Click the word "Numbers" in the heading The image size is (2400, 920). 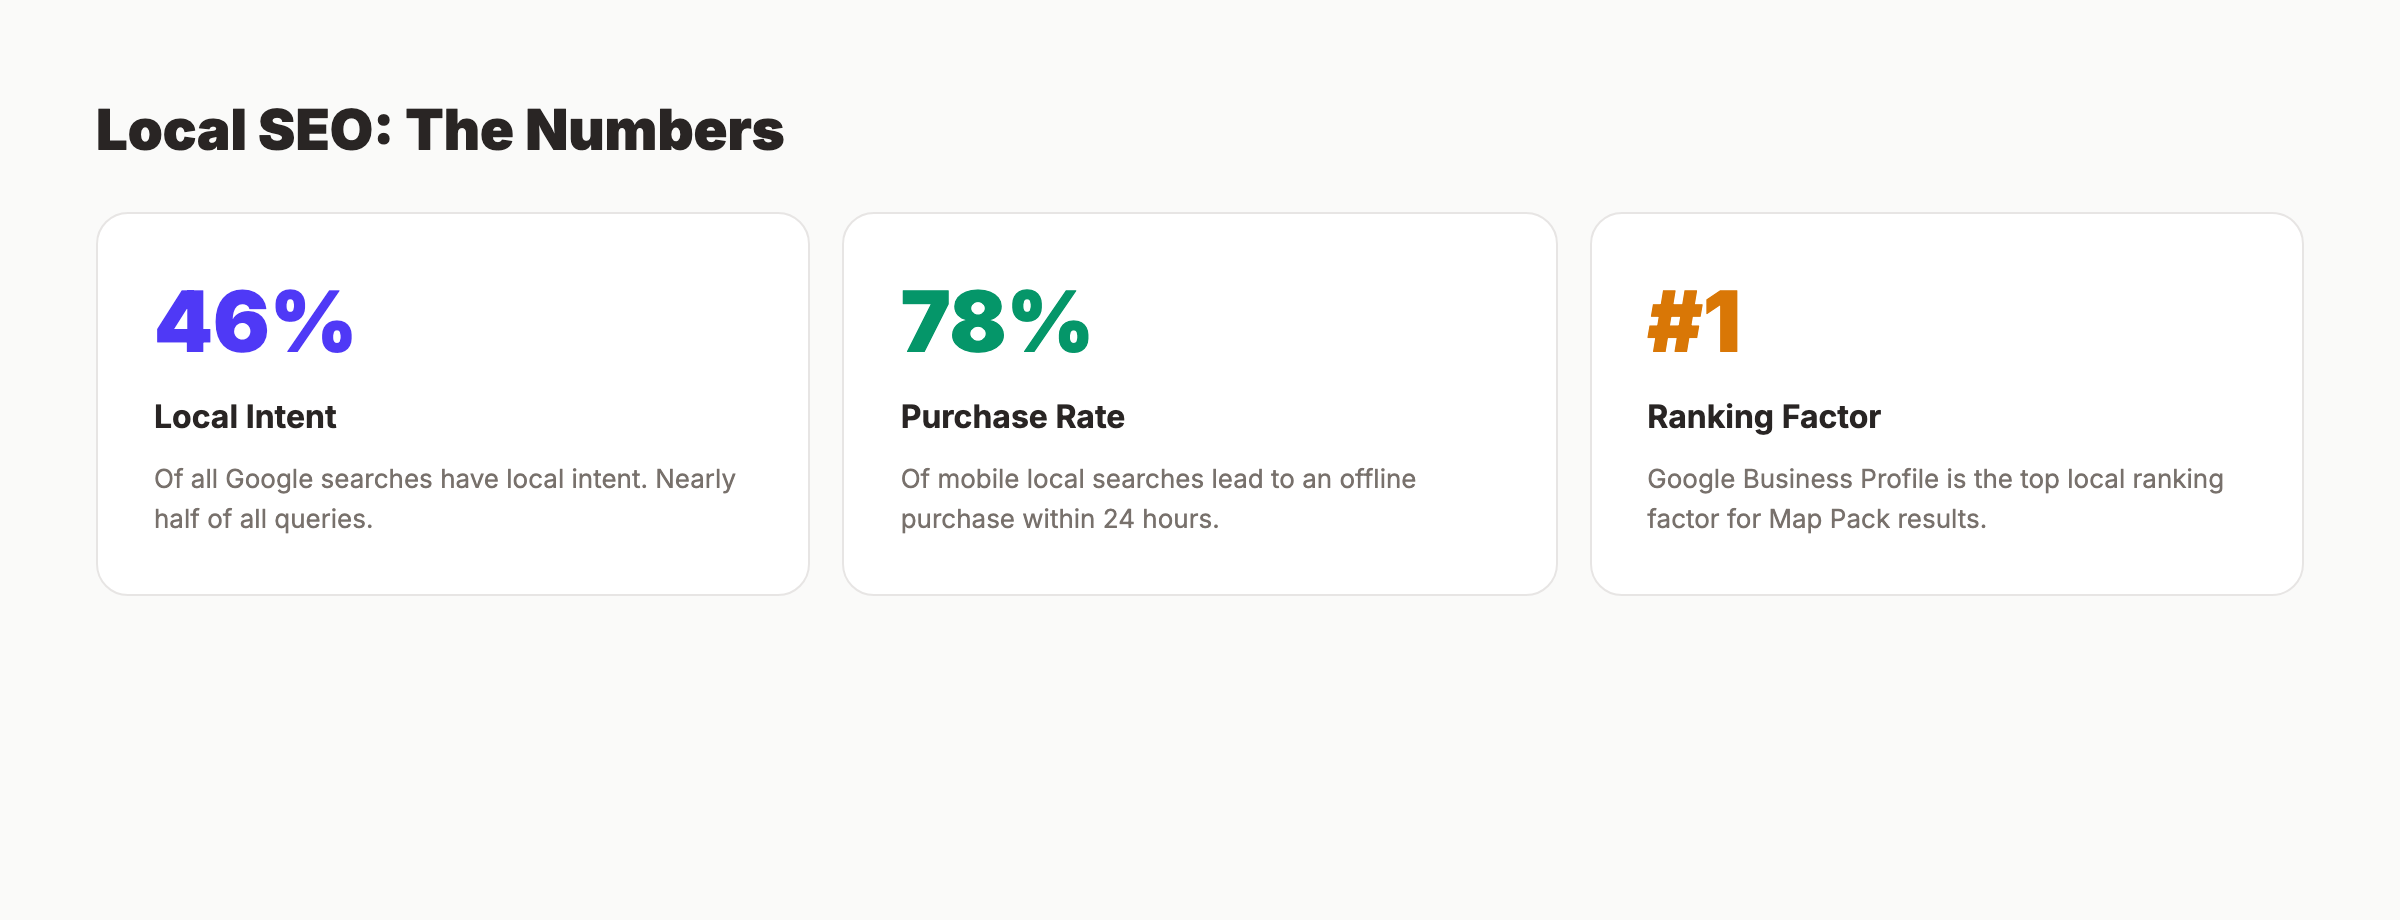pos(654,131)
